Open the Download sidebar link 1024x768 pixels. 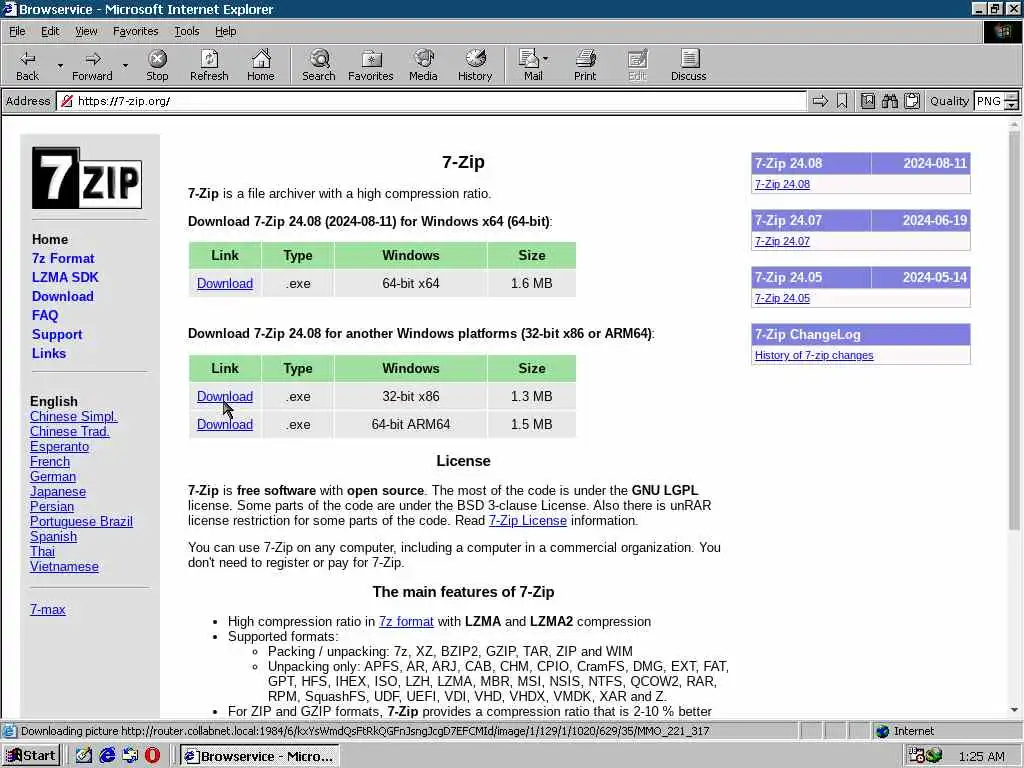pyautogui.click(x=62, y=296)
